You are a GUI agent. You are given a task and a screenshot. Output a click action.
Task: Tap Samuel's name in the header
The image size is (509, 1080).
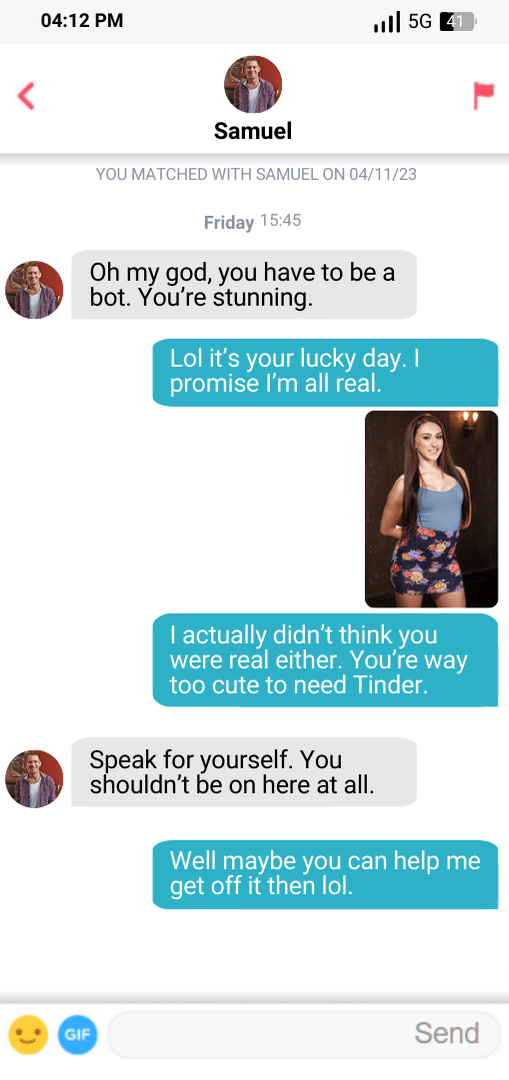253,130
